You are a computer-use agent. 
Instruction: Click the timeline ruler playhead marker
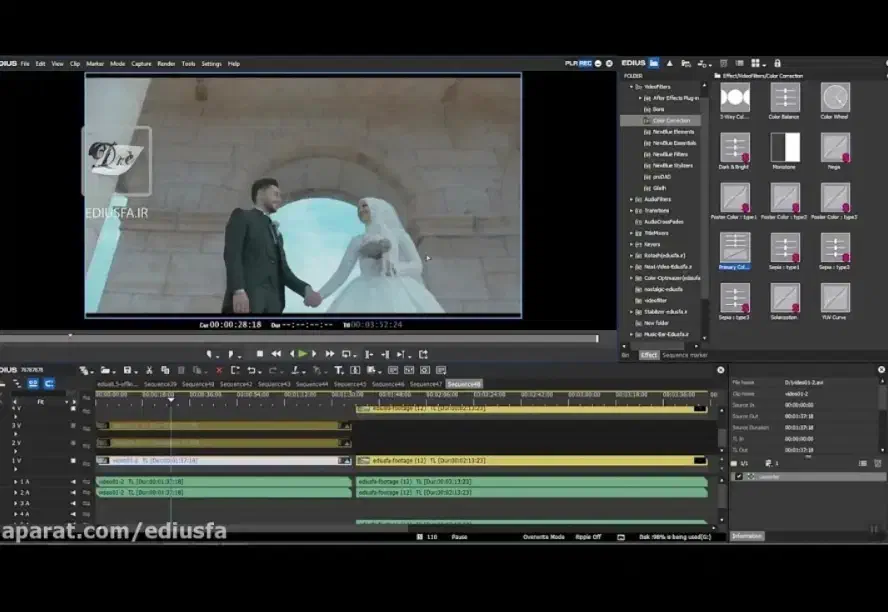[x=170, y=398]
